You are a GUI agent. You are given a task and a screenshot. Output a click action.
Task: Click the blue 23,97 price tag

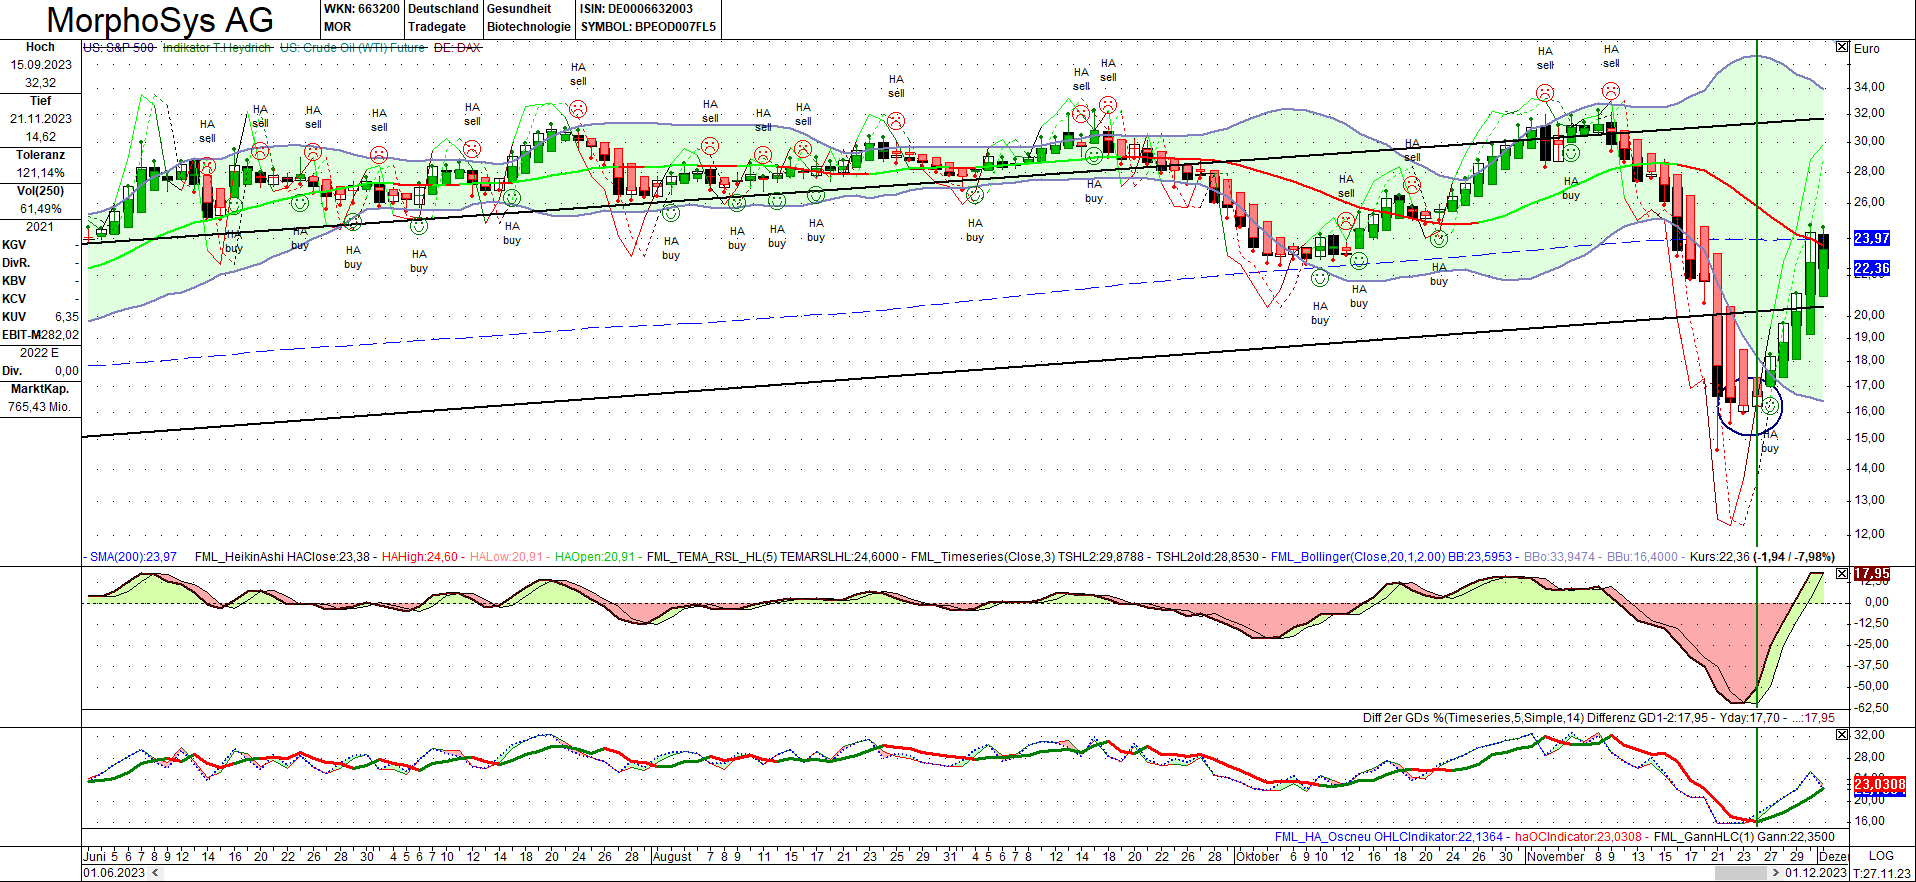tap(1872, 238)
